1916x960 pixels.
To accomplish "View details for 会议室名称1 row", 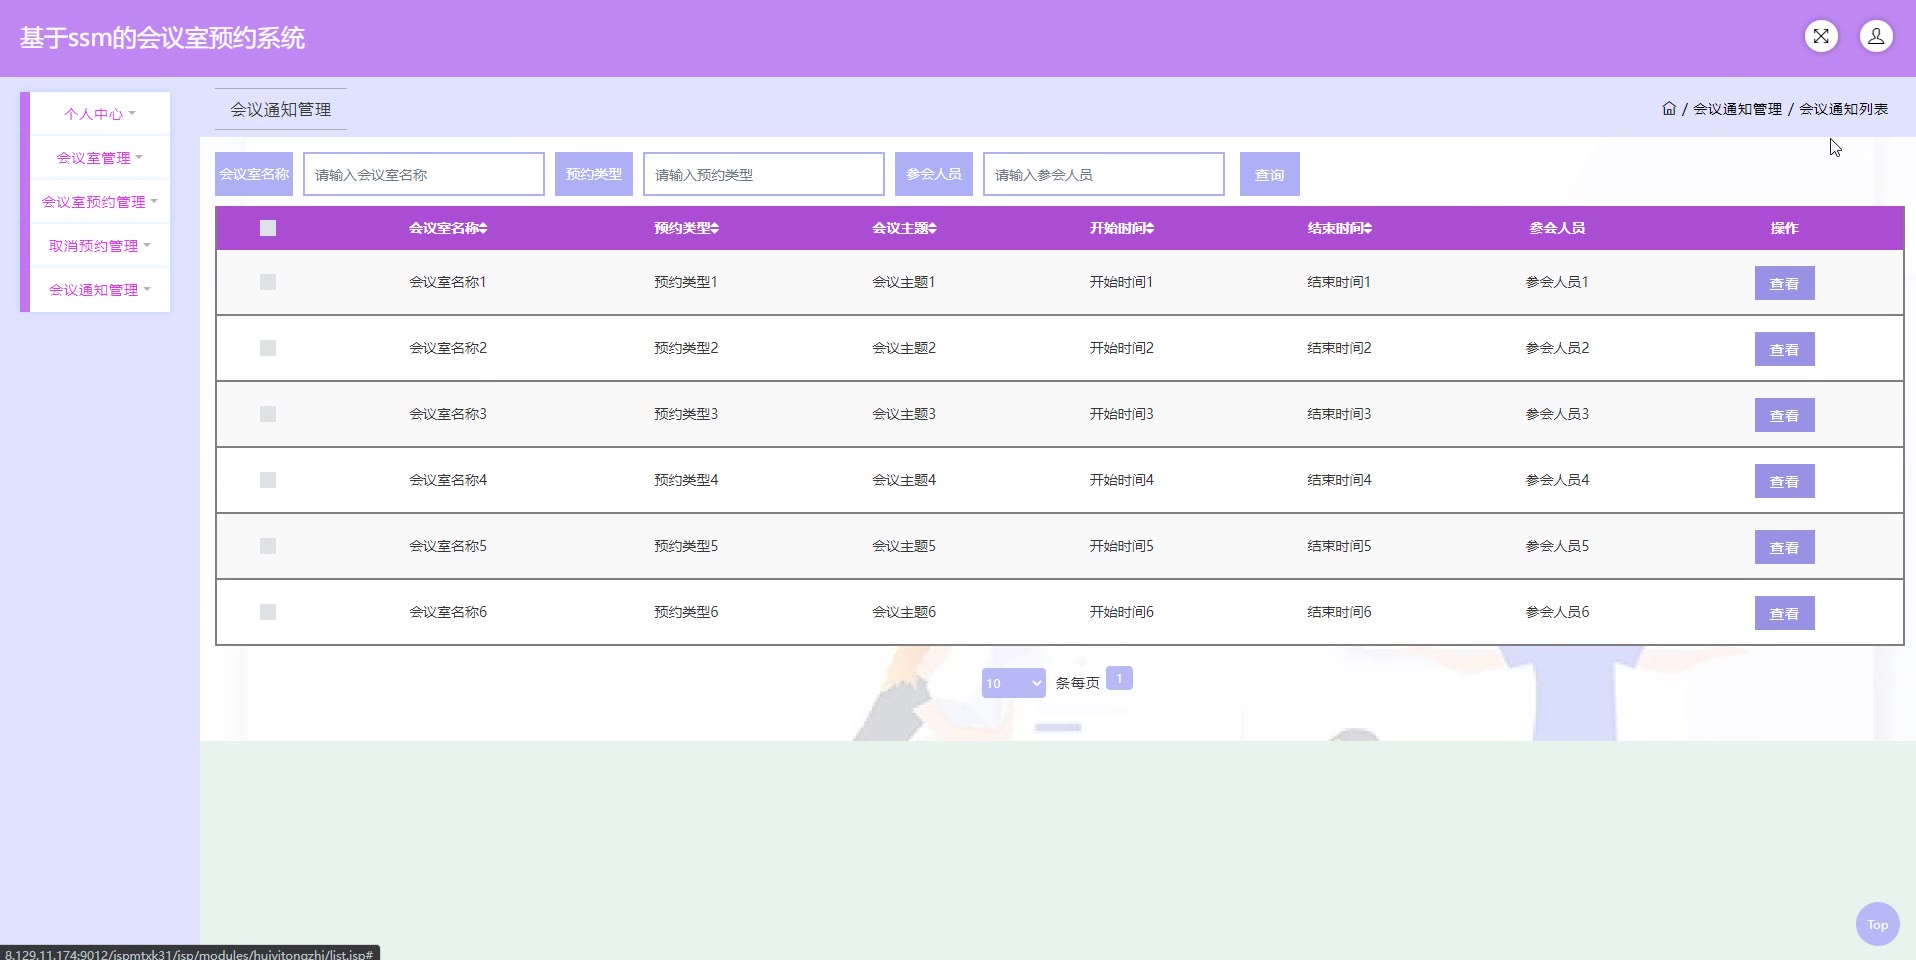I will 1784,283.
